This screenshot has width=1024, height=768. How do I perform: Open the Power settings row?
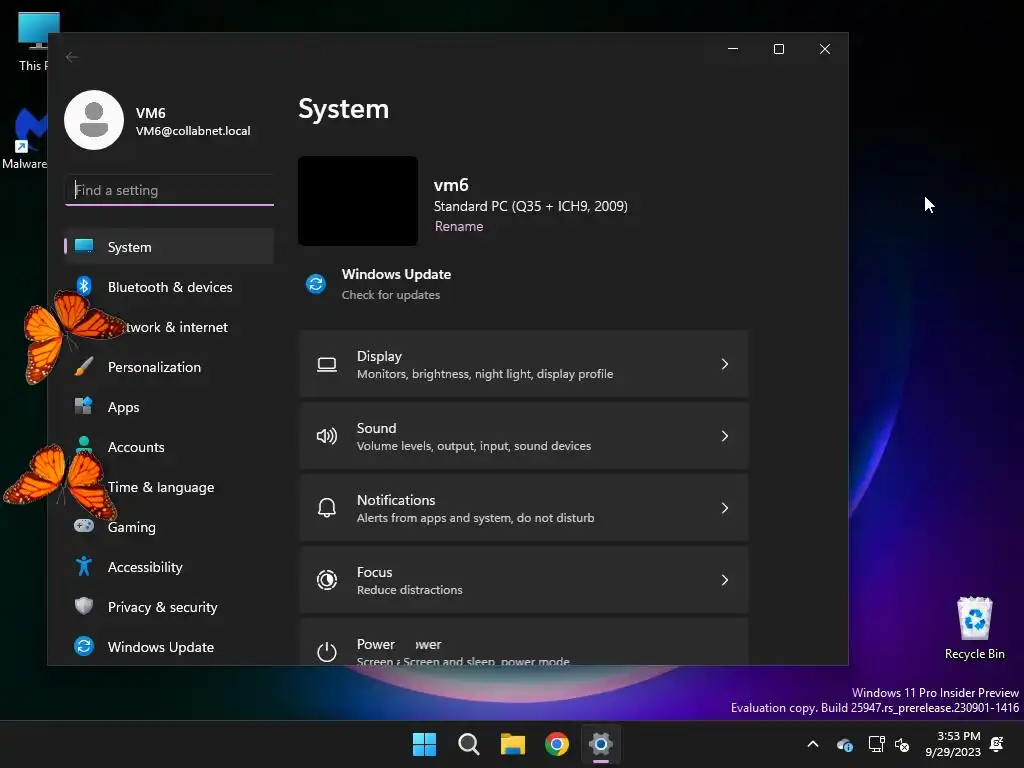click(x=524, y=642)
